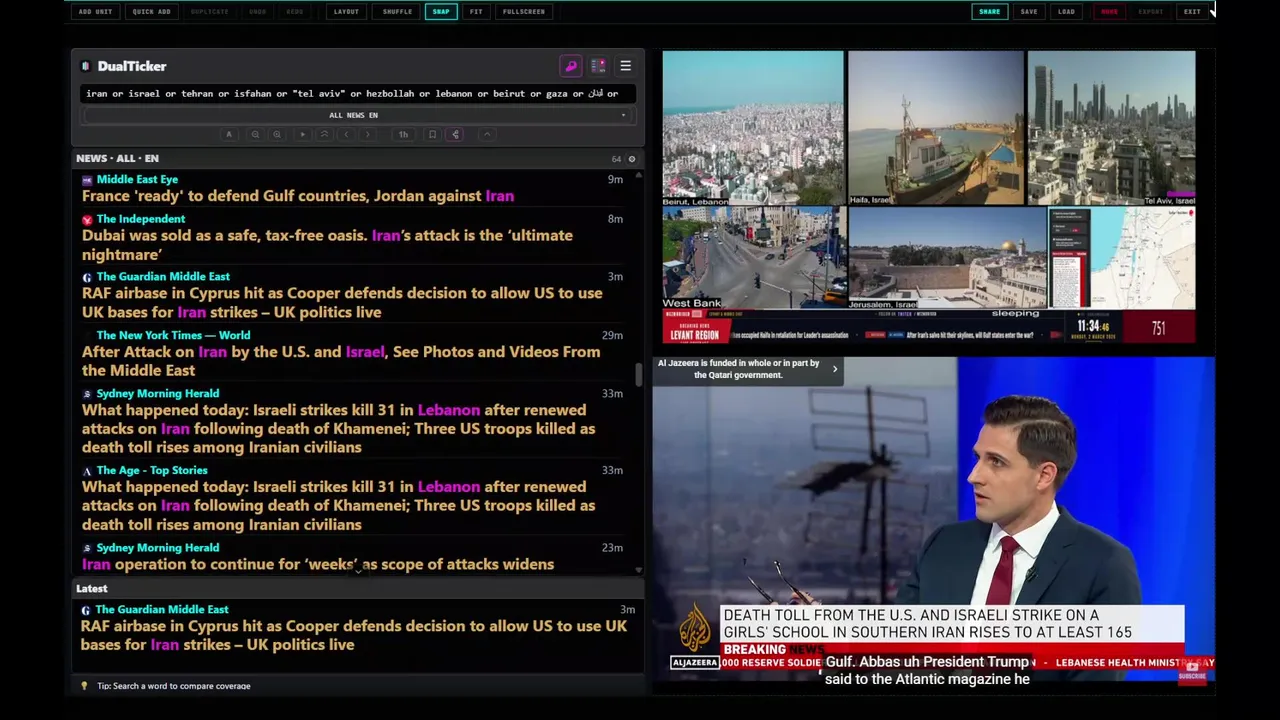1280x720 pixels.
Task: Click the news list scrollbar thumb
Action: pyautogui.click(x=639, y=376)
